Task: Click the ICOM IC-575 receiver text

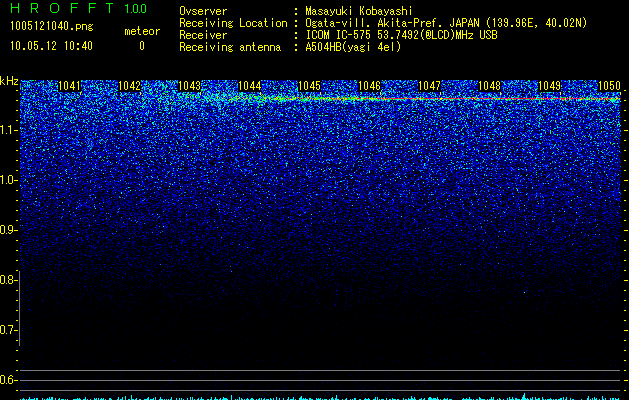Action: 401,35
